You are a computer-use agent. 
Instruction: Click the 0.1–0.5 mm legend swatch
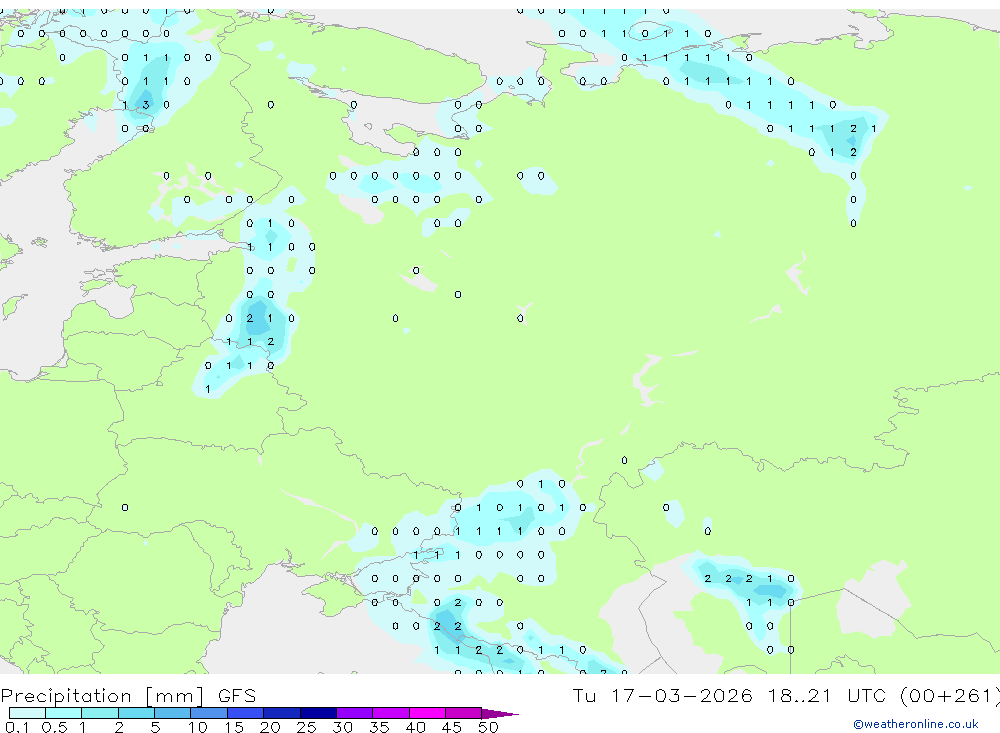point(27,713)
